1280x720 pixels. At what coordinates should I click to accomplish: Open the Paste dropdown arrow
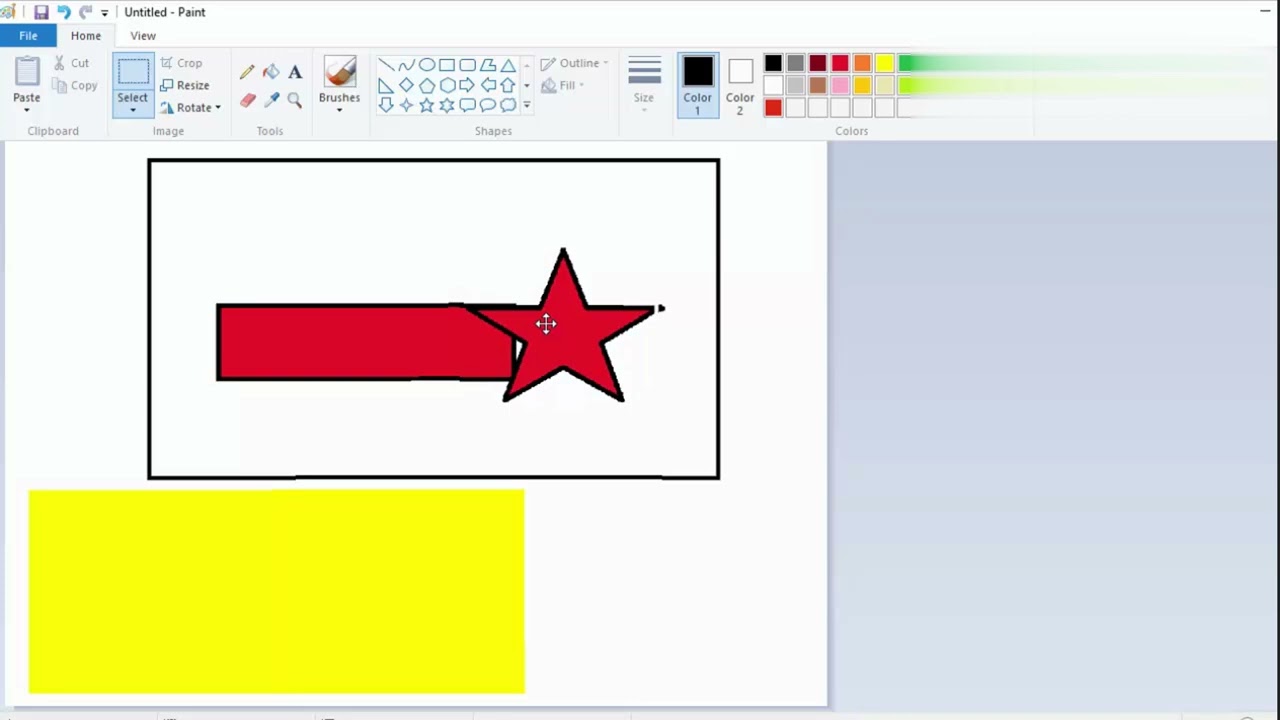[27, 110]
